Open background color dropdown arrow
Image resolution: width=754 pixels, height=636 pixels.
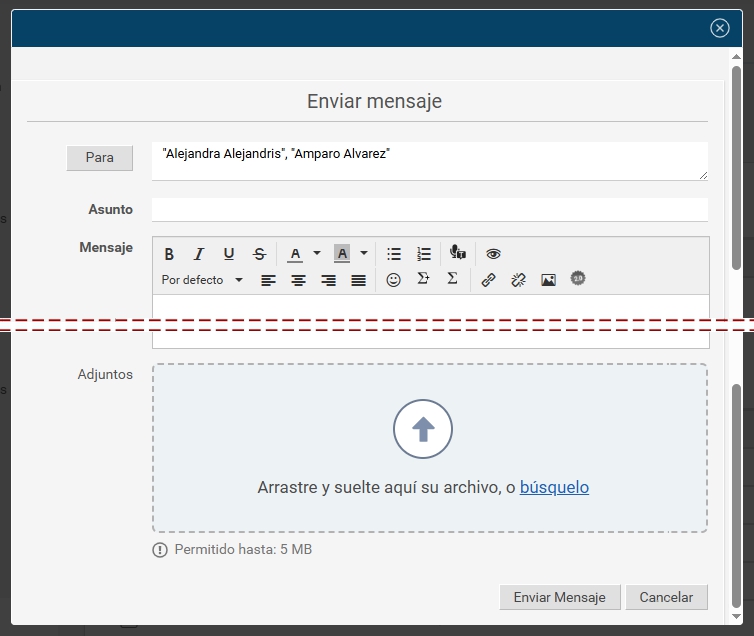[x=364, y=254]
